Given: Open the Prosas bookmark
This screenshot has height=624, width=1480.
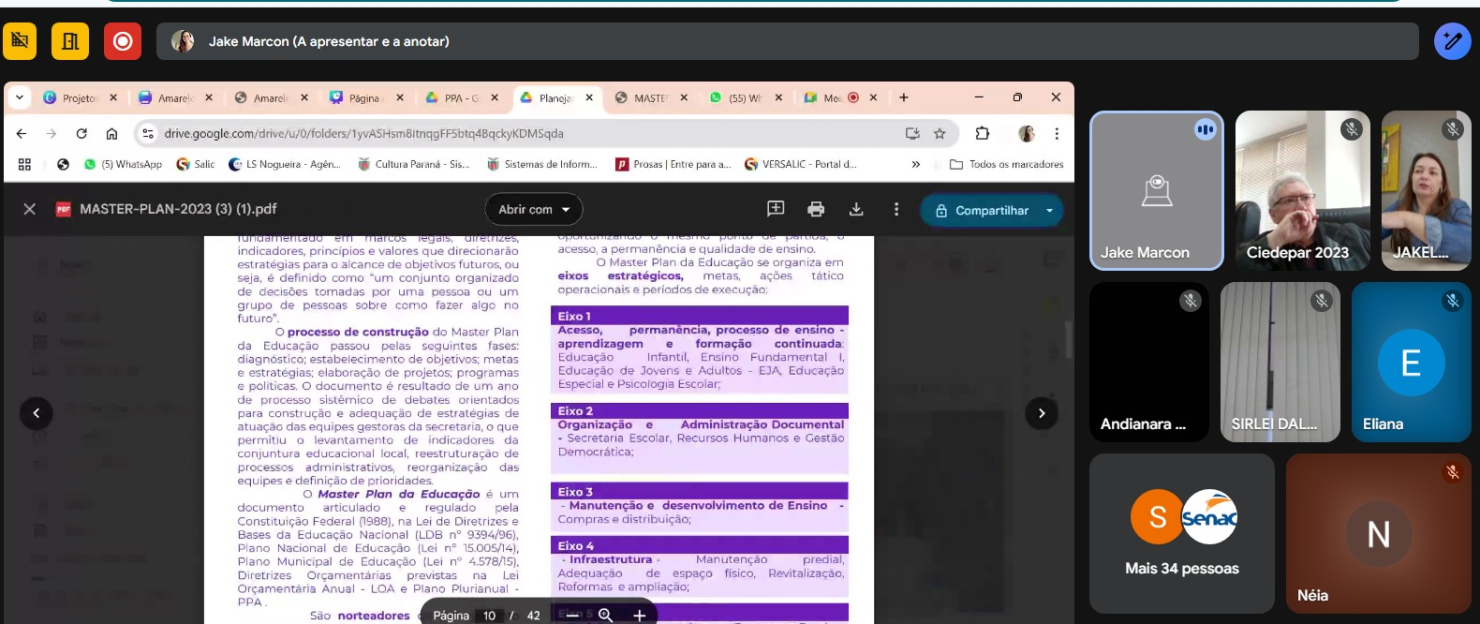Looking at the screenshot, I should point(673,164).
